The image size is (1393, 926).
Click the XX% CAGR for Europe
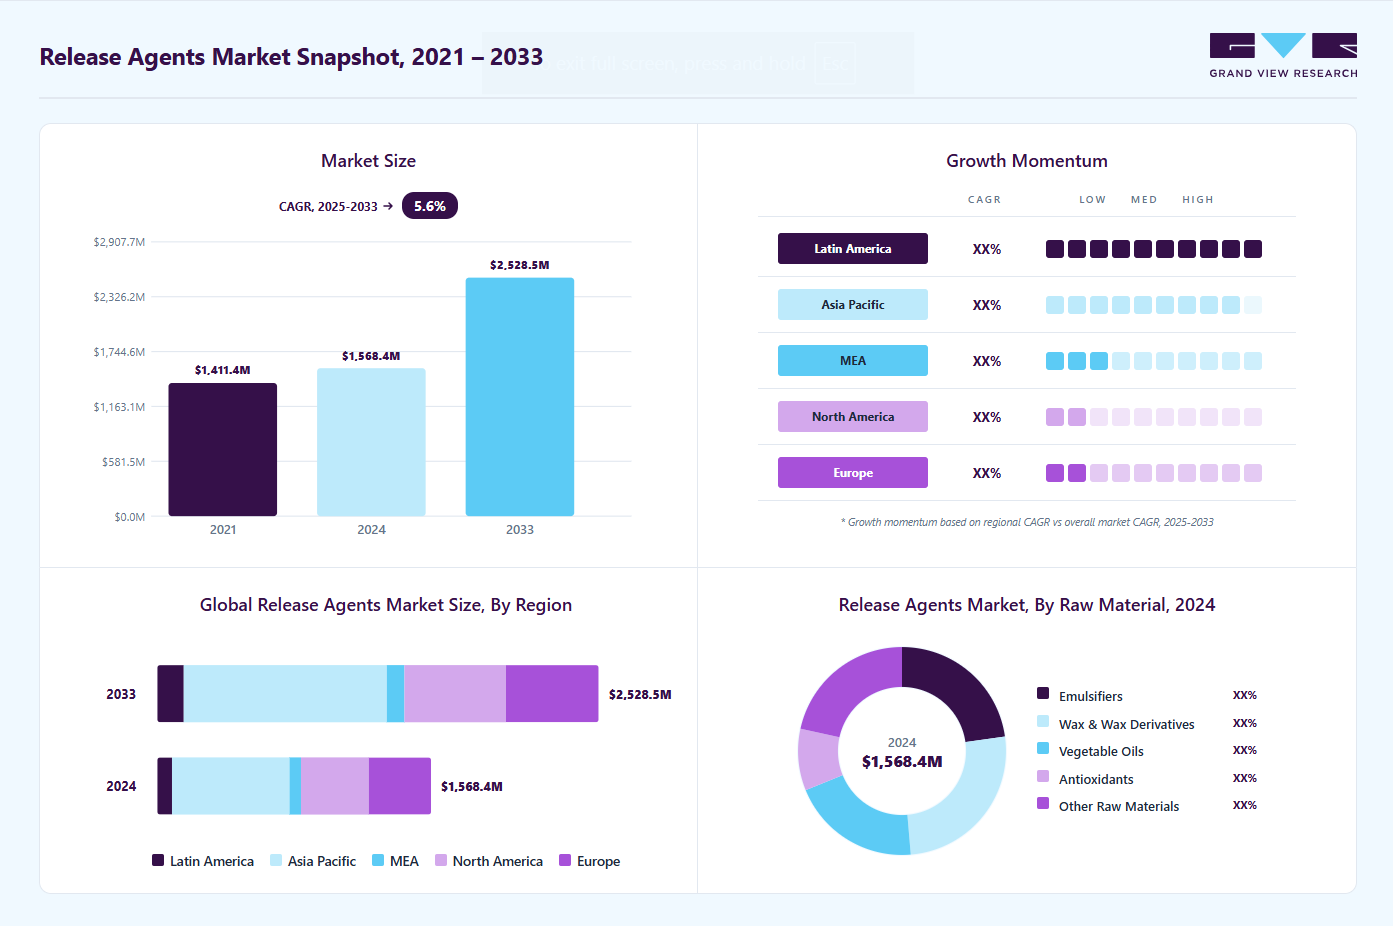click(x=987, y=473)
